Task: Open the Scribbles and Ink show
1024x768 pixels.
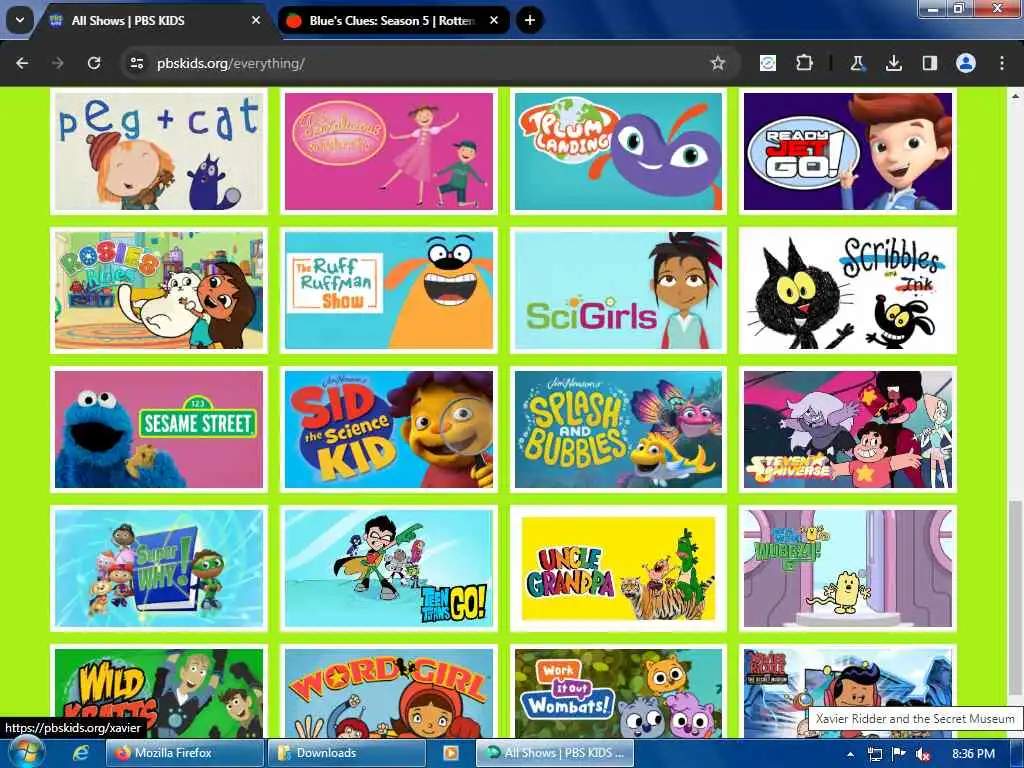Action: [848, 290]
